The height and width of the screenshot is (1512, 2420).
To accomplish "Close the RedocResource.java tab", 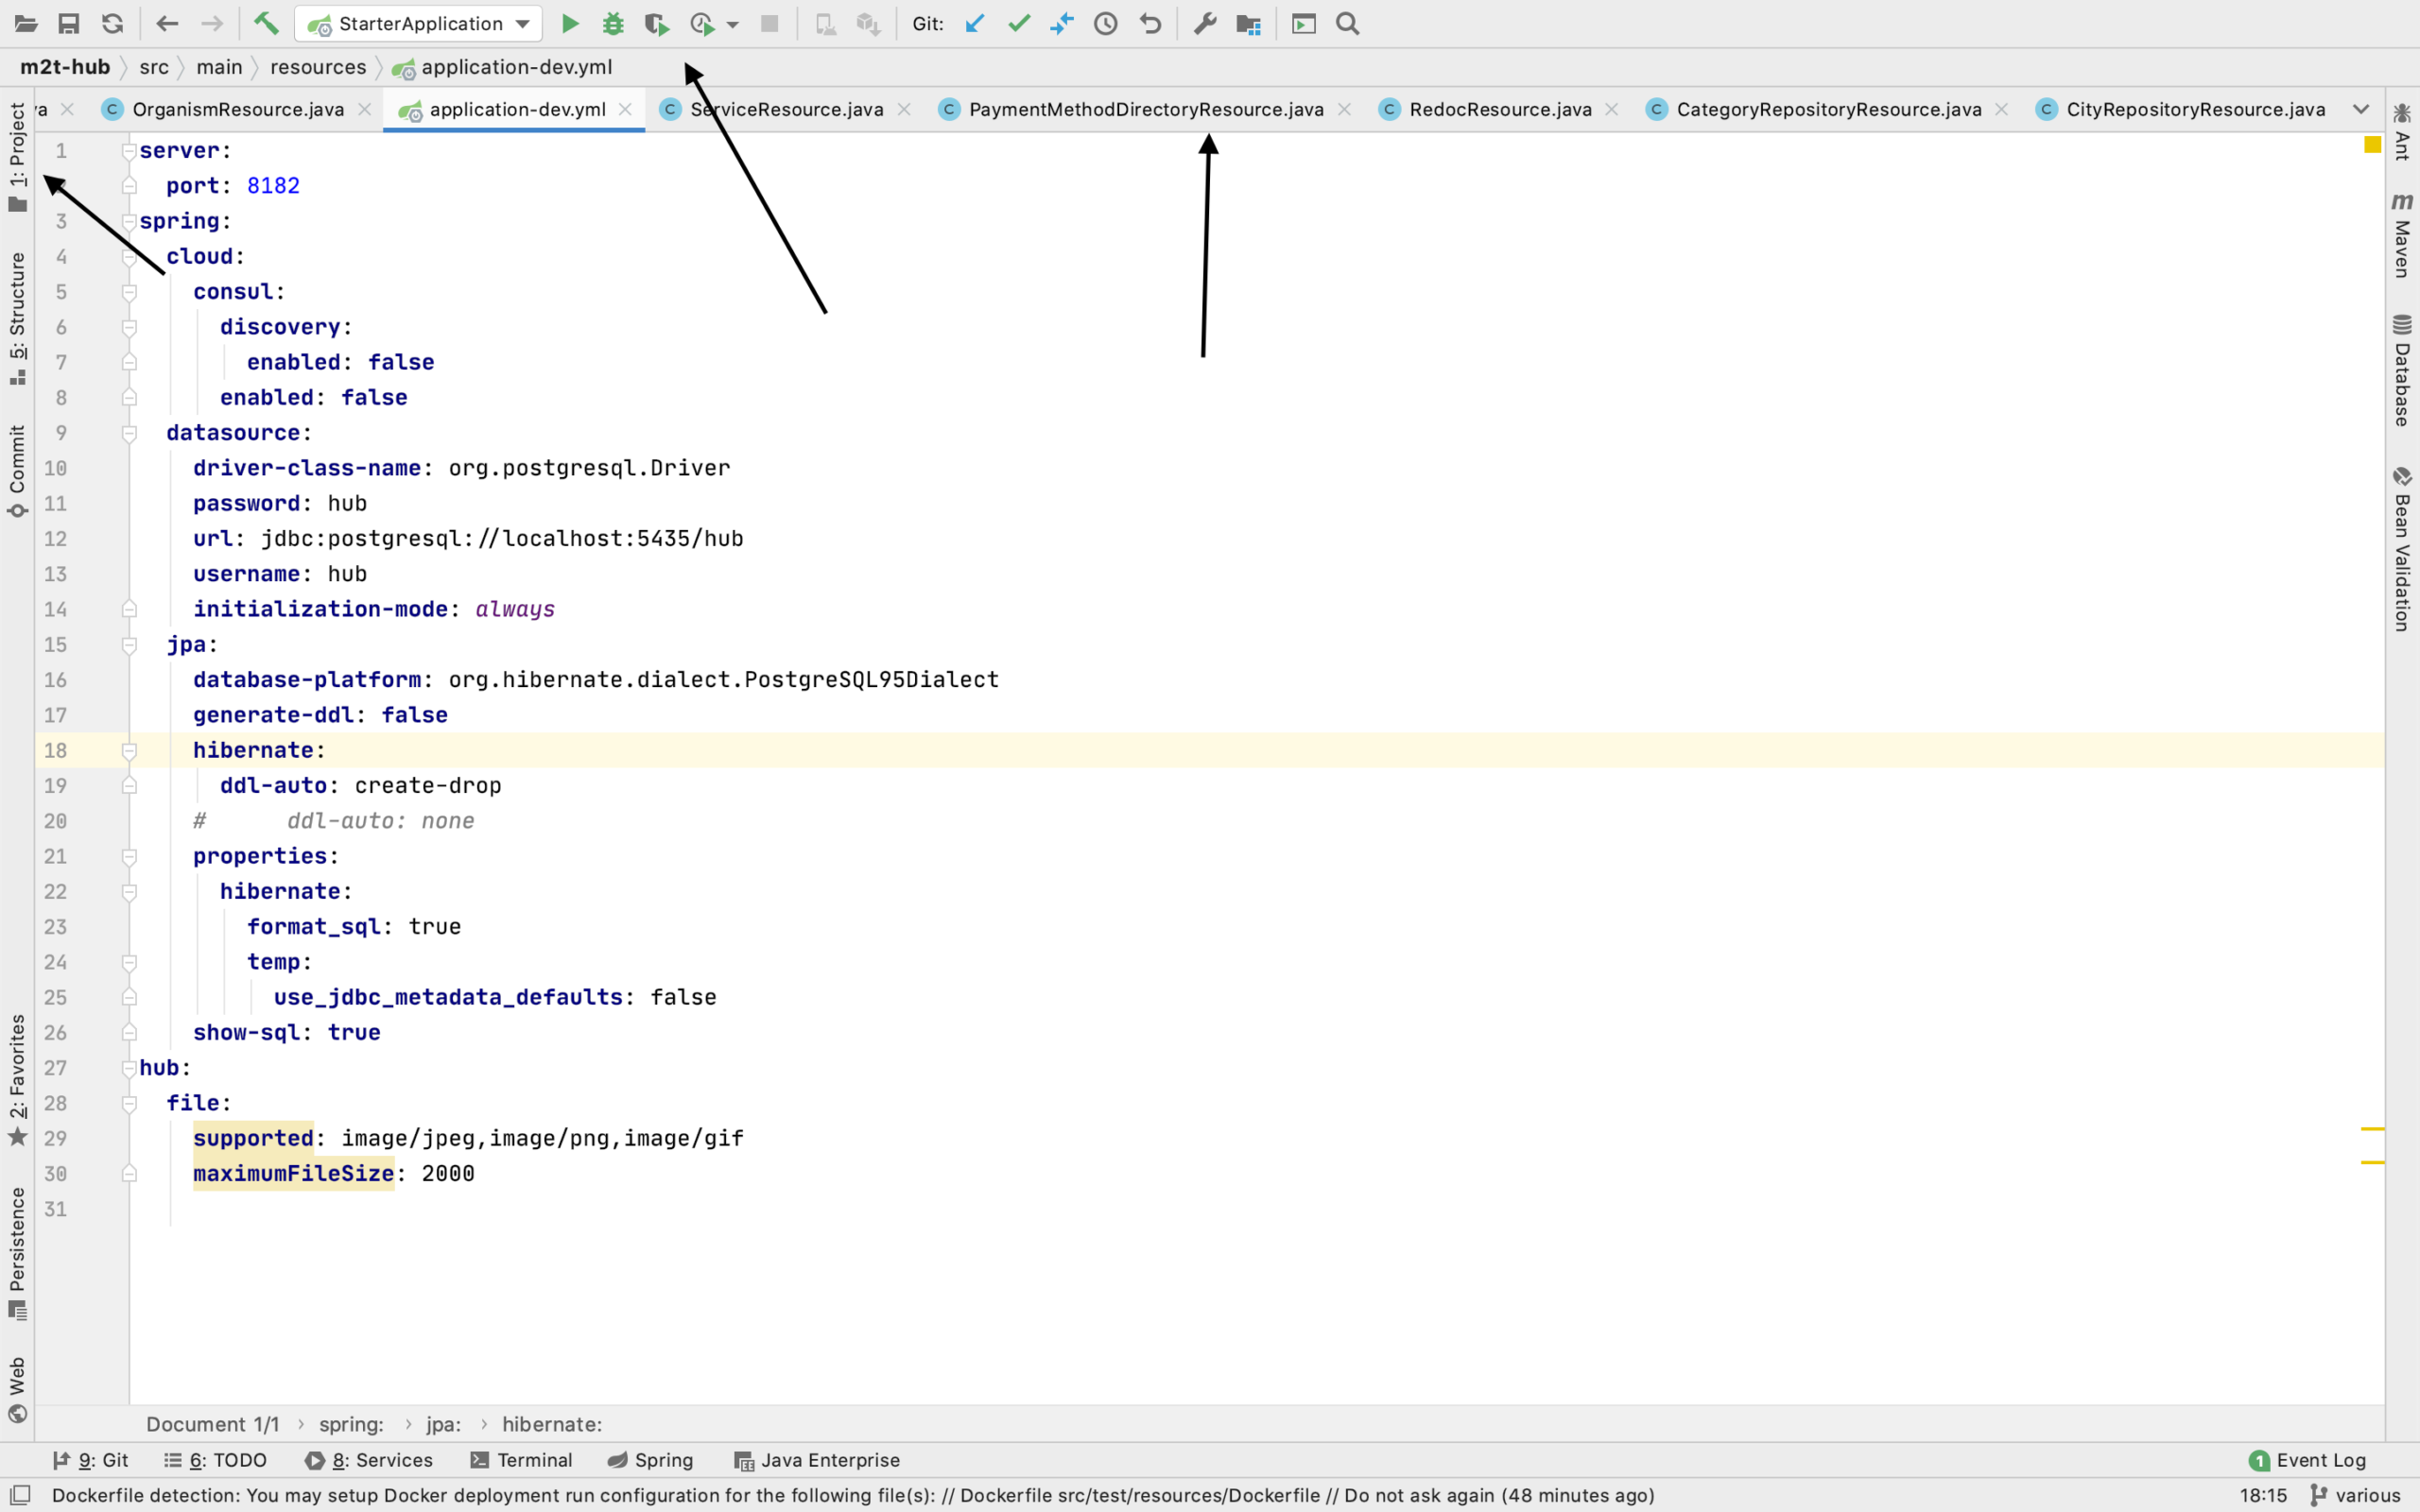I will tap(1612, 109).
